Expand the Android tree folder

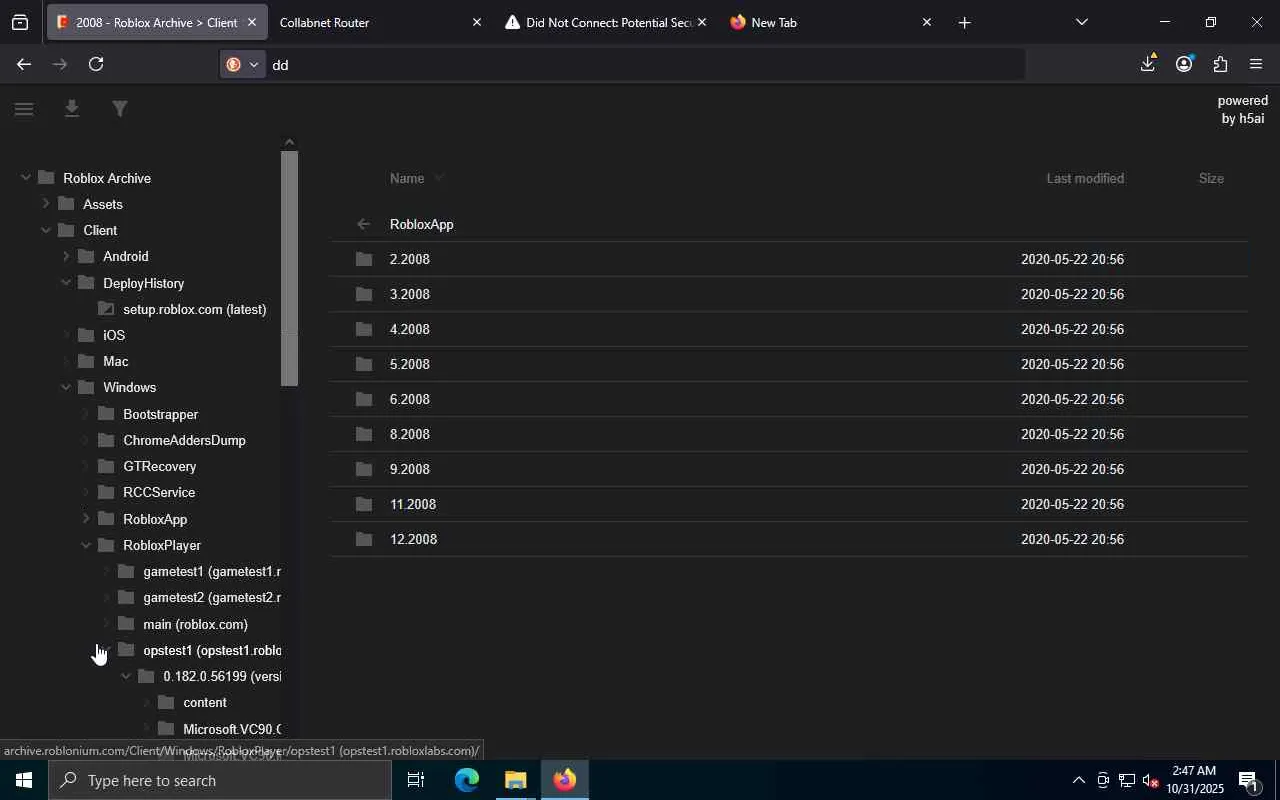[x=66, y=256]
